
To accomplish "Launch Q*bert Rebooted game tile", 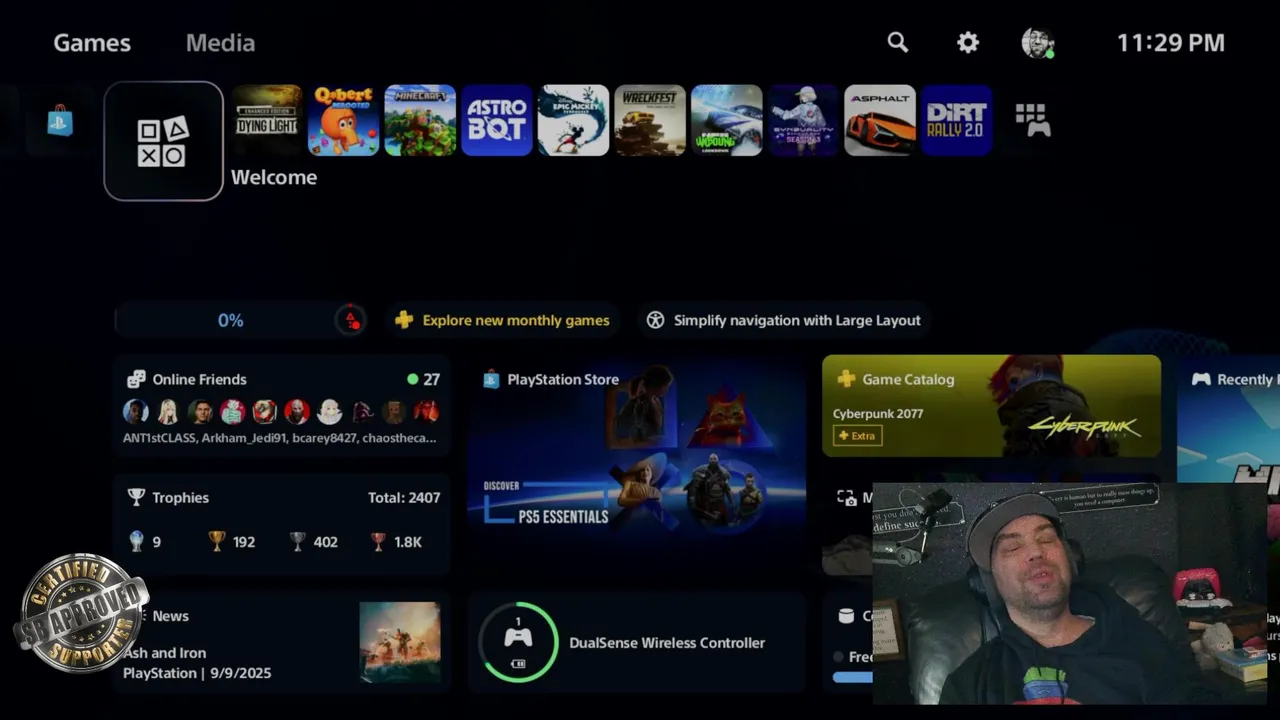I will tap(344, 120).
